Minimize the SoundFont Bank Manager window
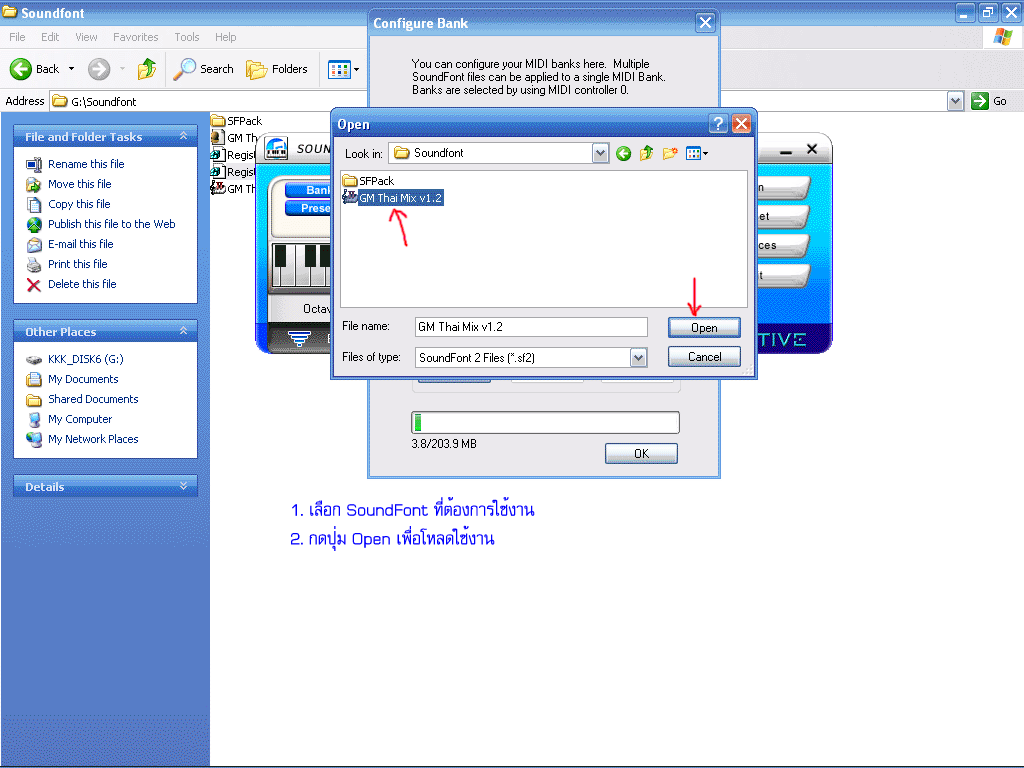The width and height of the screenshot is (1024, 768). [786, 152]
